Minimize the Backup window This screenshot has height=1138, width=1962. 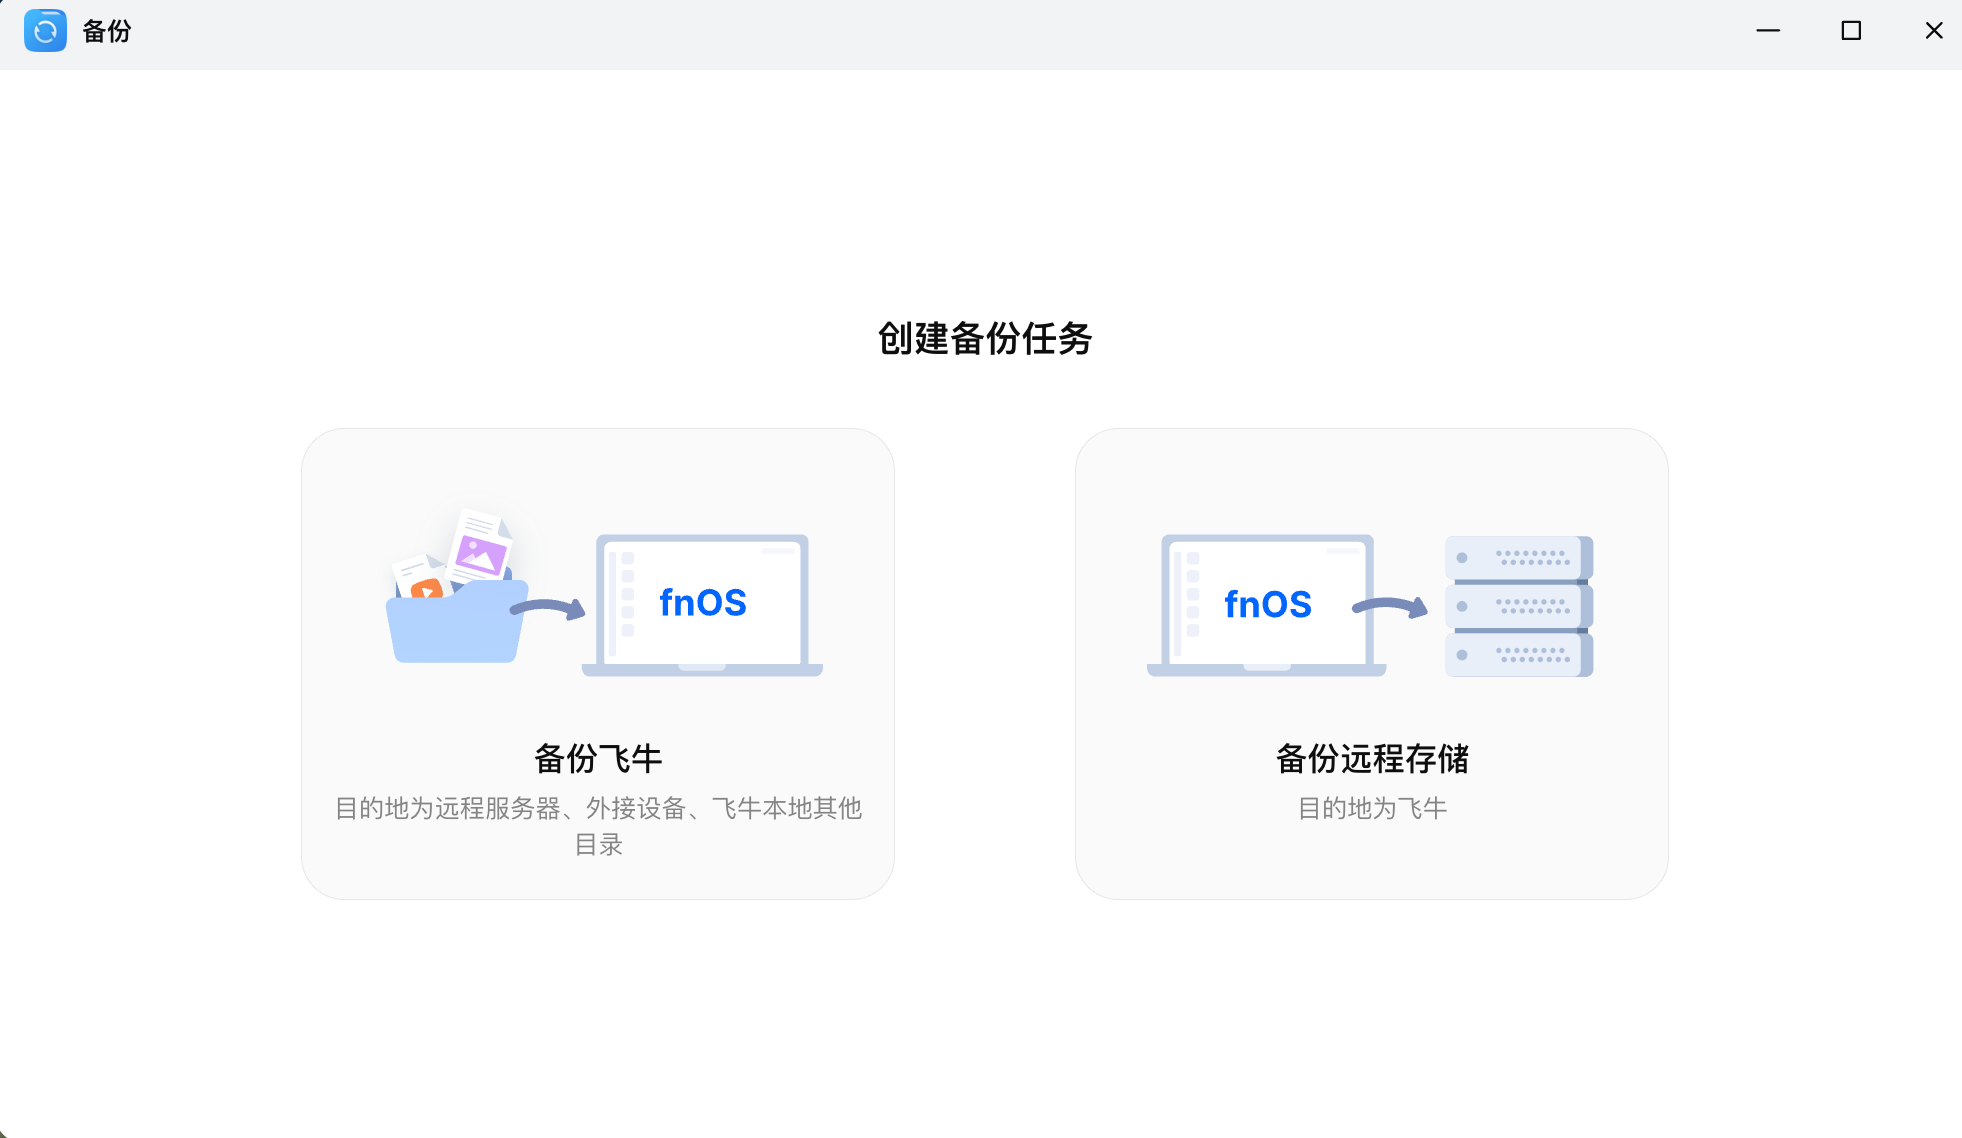click(x=1768, y=31)
